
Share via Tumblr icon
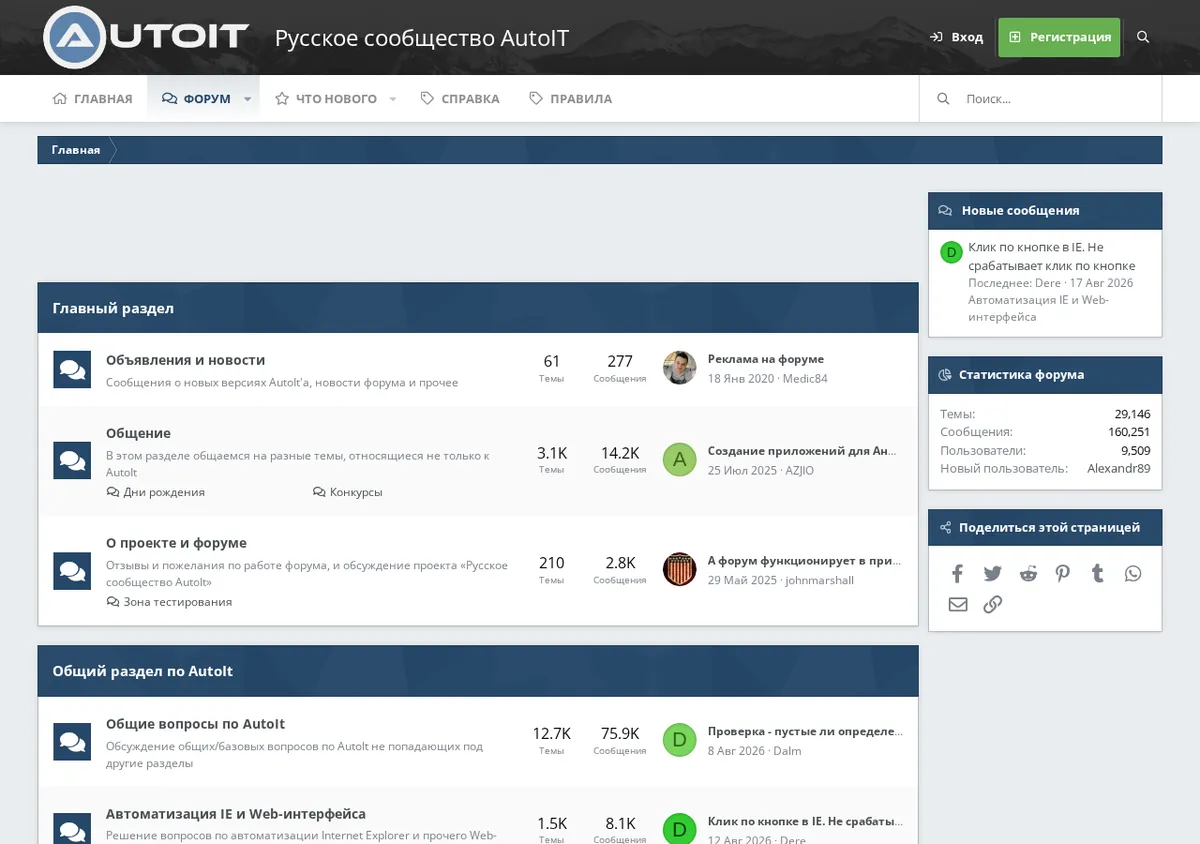1098,573
